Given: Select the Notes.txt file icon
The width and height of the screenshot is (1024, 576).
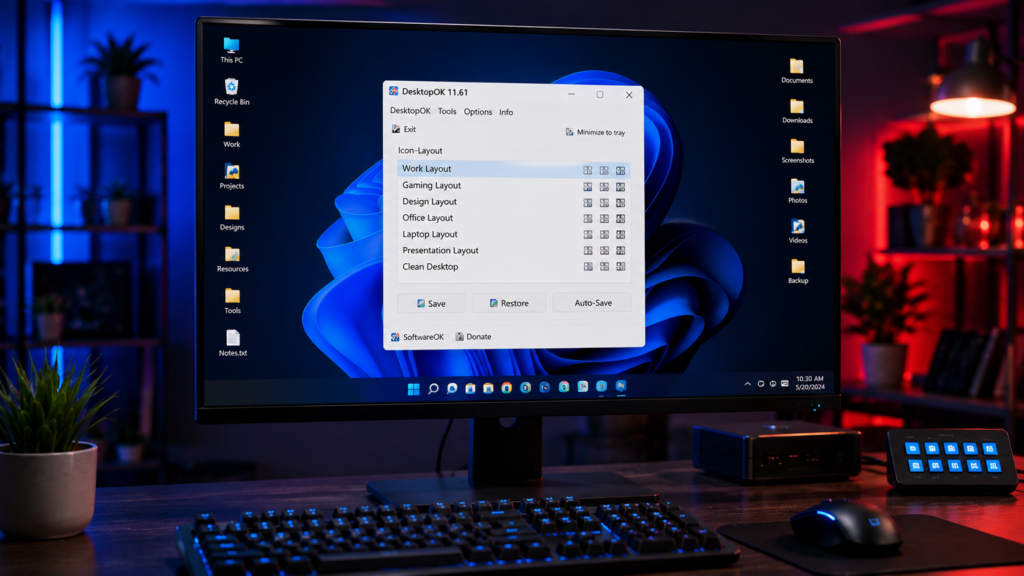Looking at the screenshot, I should [233, 344].
